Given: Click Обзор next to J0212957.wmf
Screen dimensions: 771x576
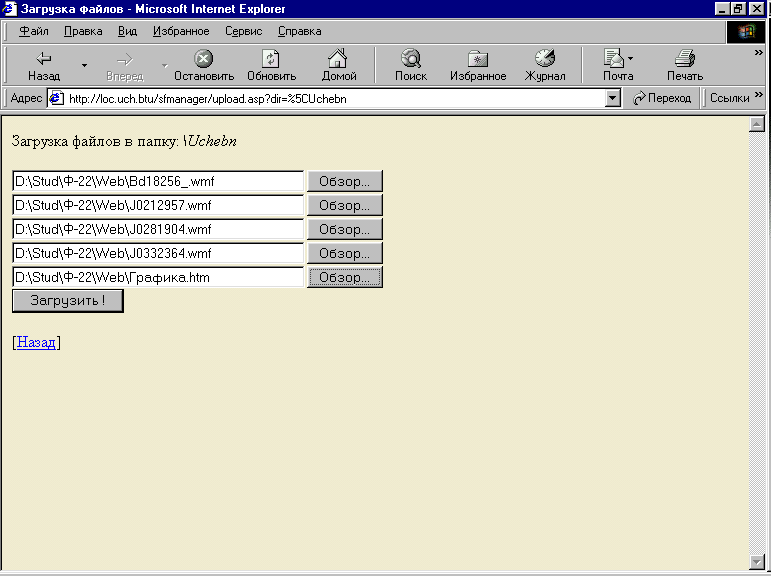Looking at the screenshot, I should (345, 205).
